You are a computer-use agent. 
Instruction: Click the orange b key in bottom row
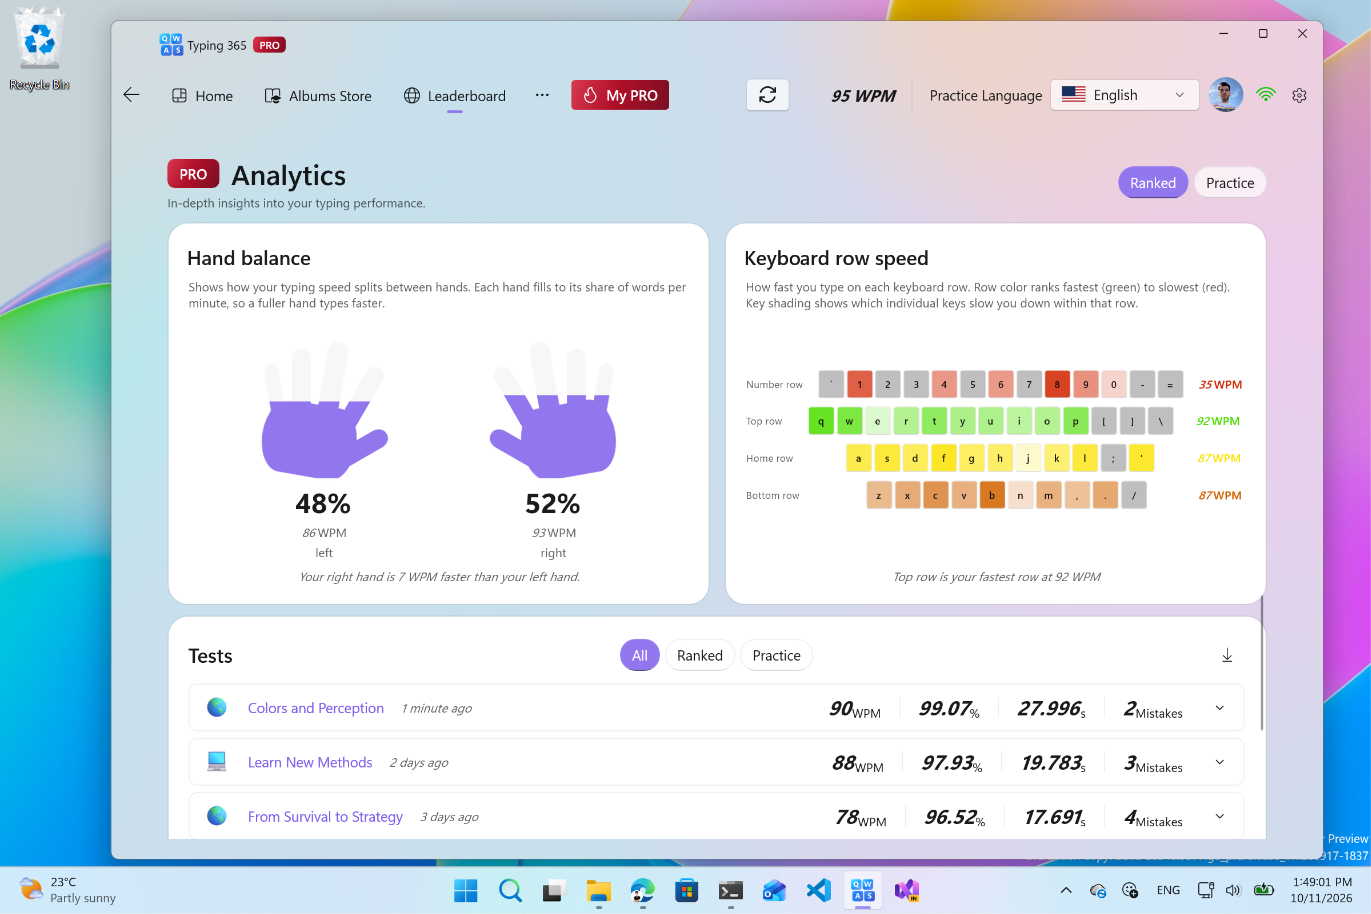(x=992, y=495)
